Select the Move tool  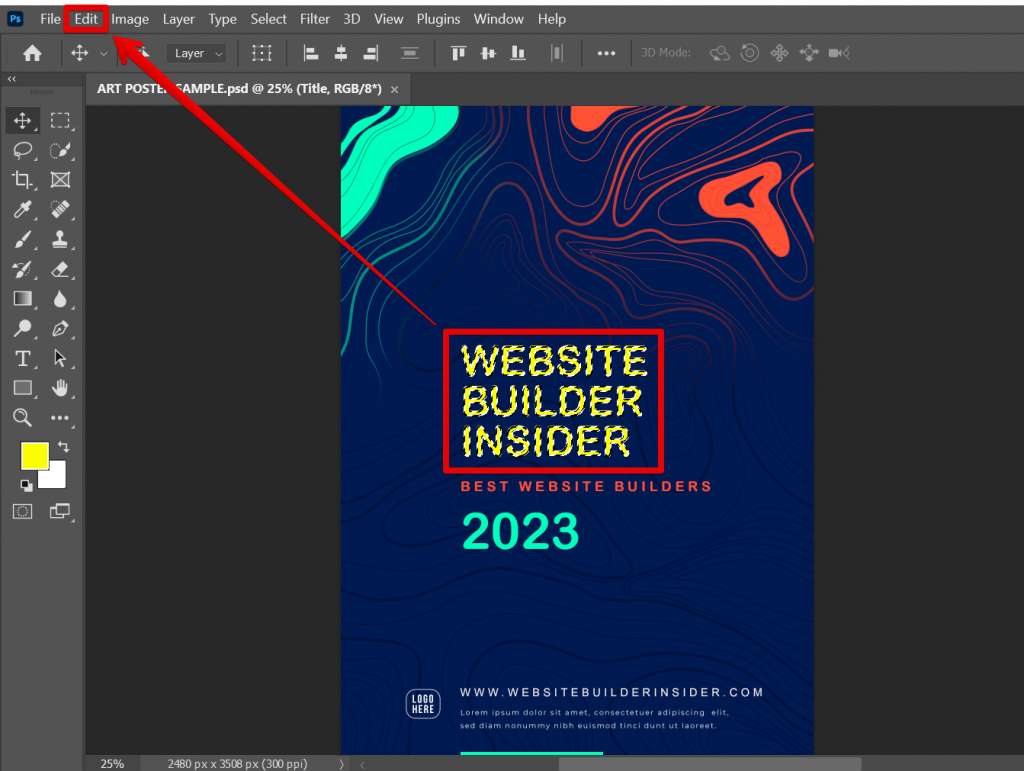[22, 120]
